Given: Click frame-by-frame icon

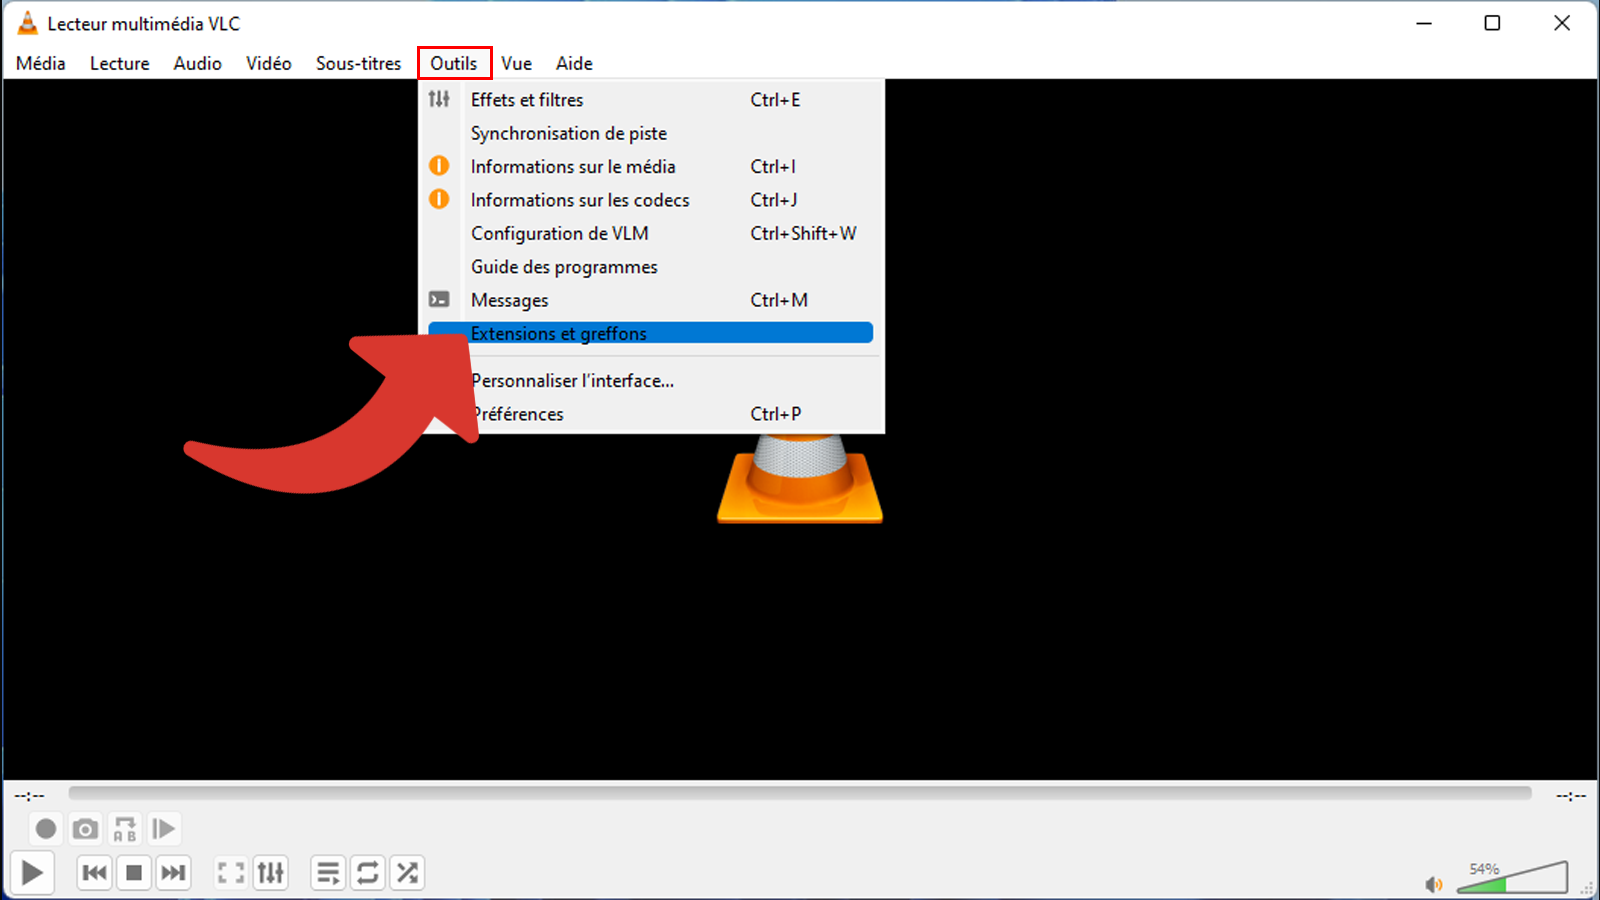Looking at the screenshot, I should coord(163,829).
